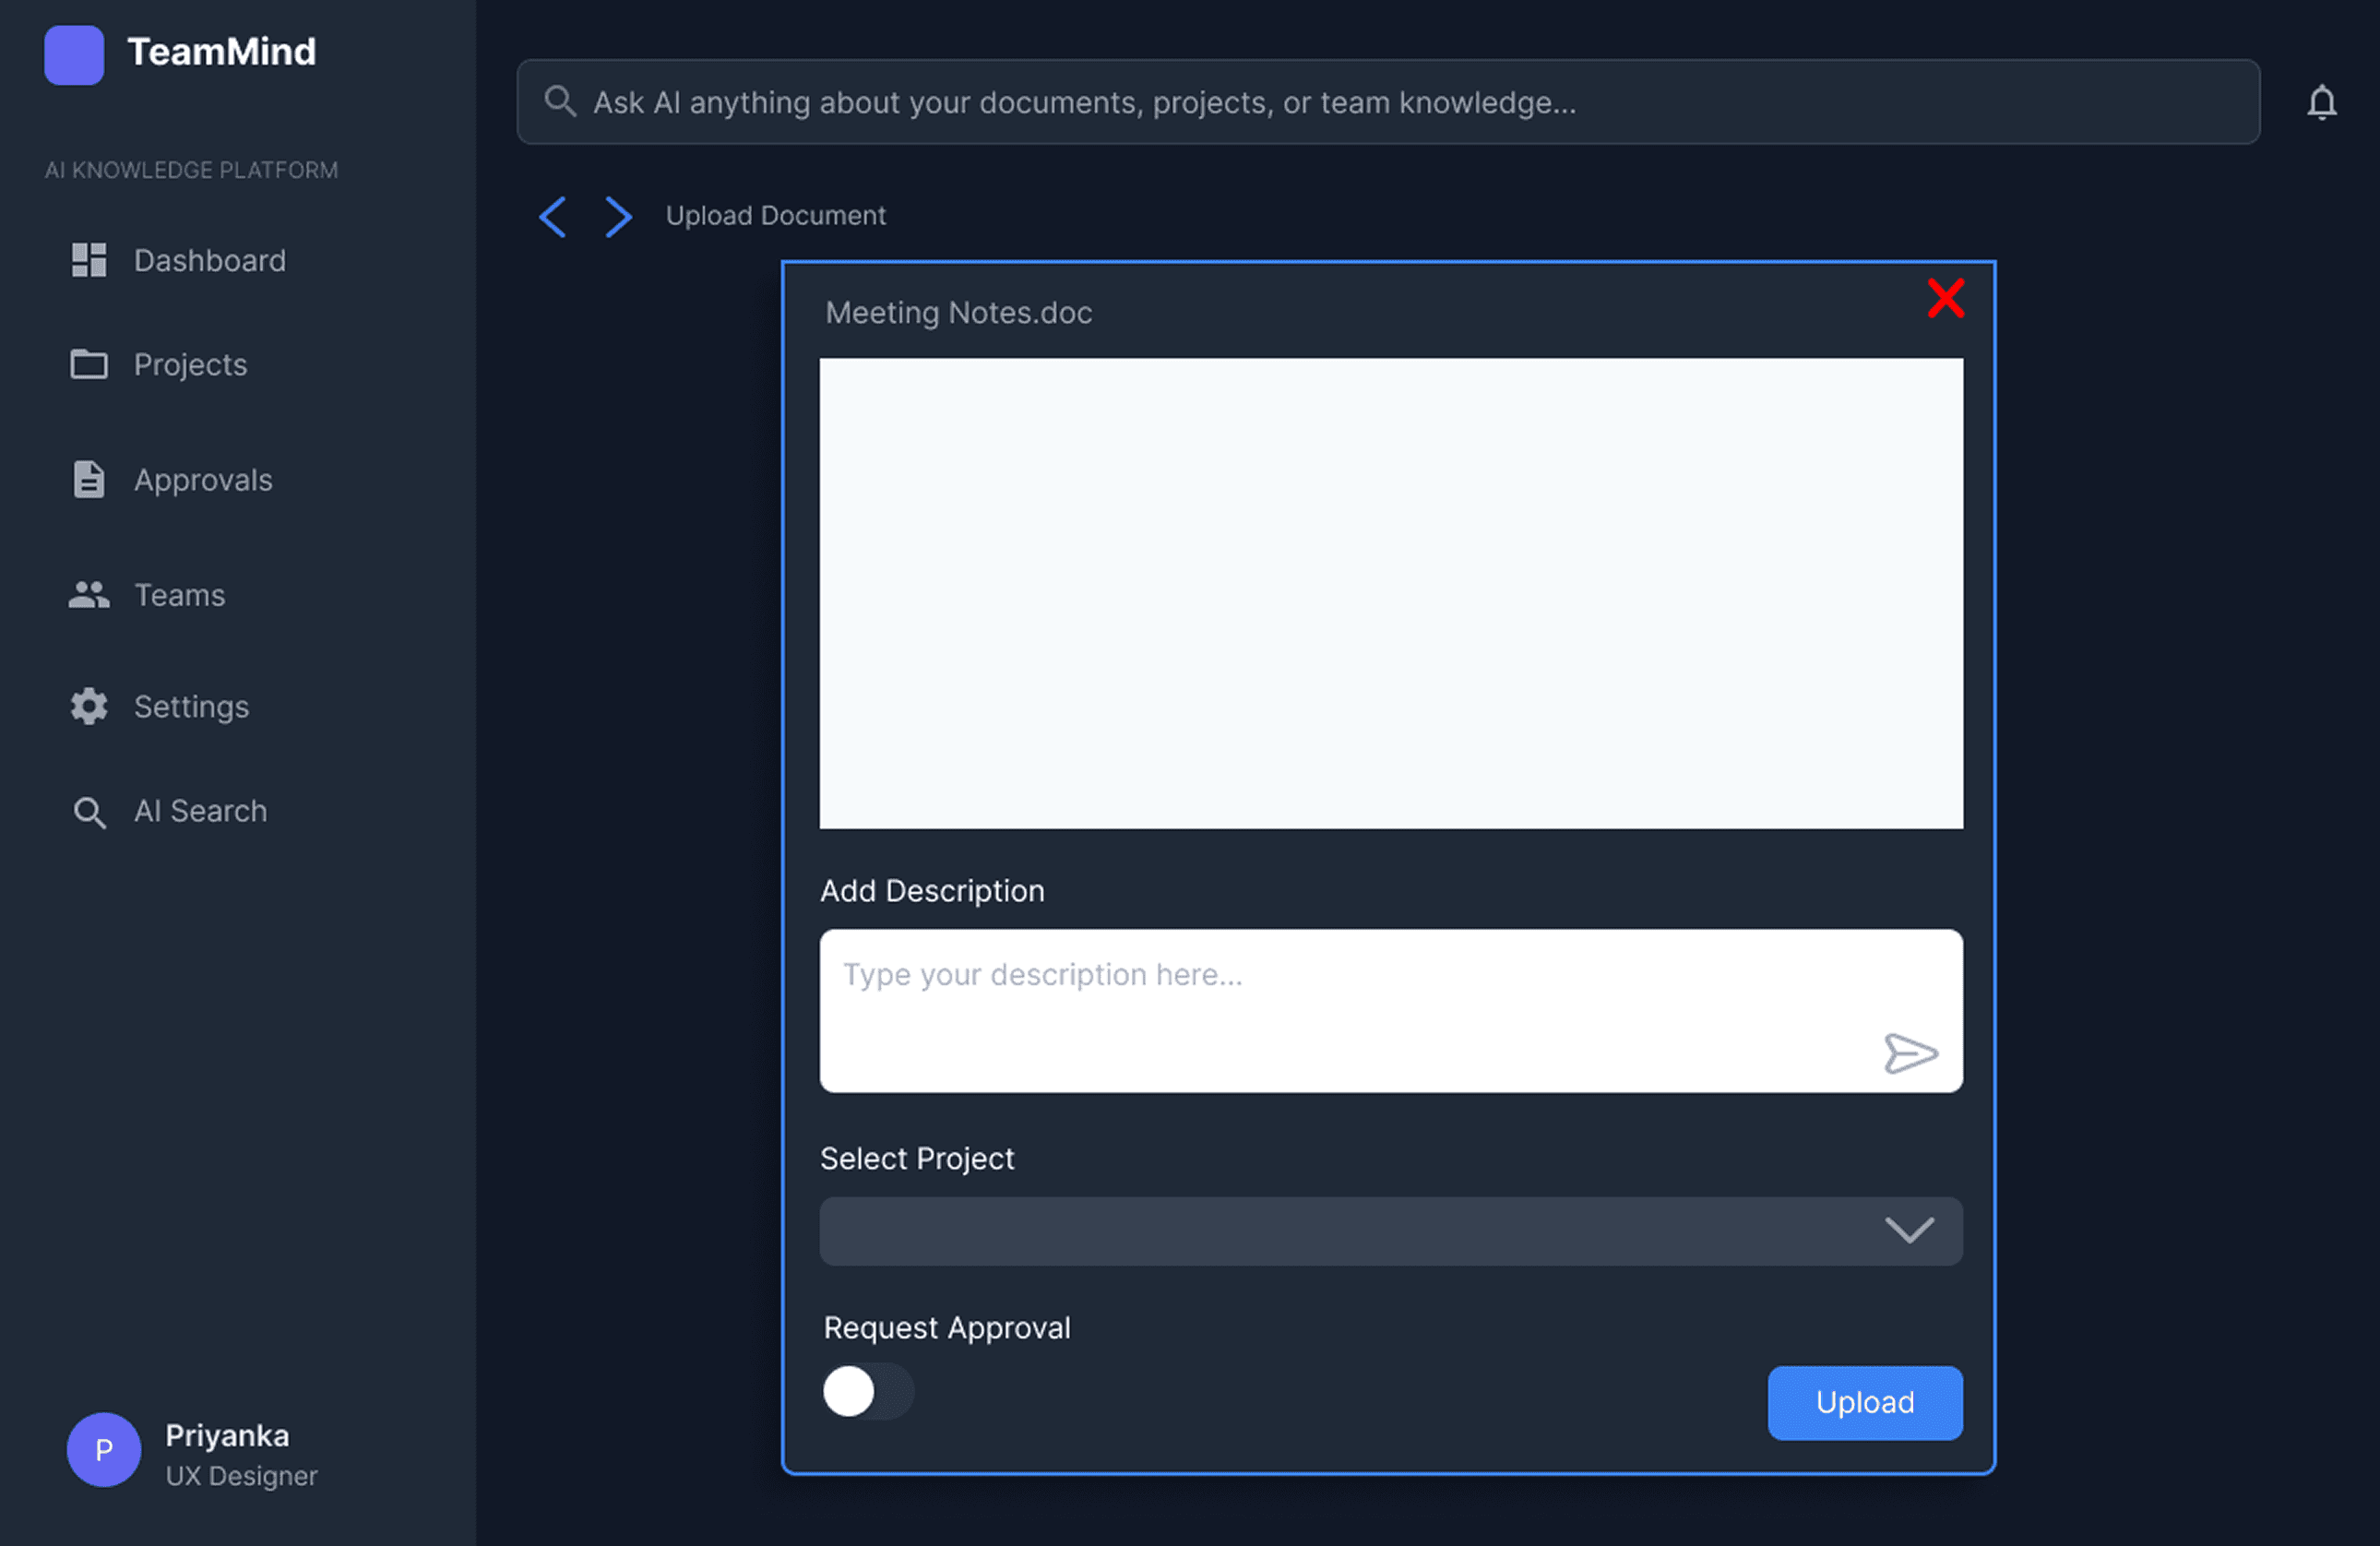Open Dashboard from the sidebar

click(209, 261)
